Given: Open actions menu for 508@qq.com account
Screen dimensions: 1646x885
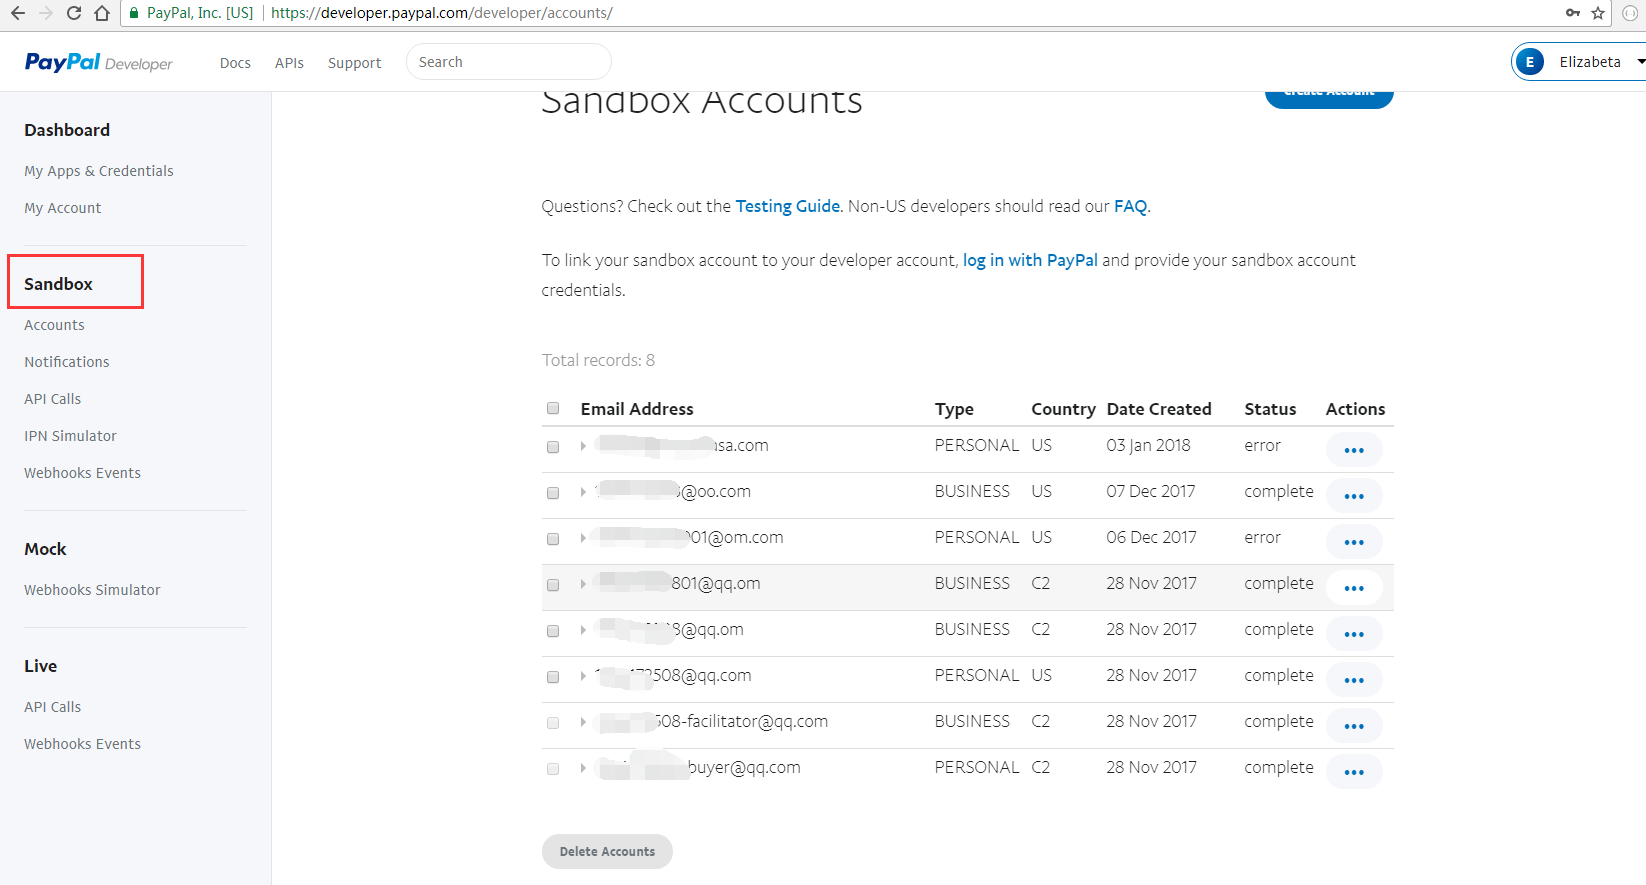Looking at the screenshot, I should tap(1354, 680).
